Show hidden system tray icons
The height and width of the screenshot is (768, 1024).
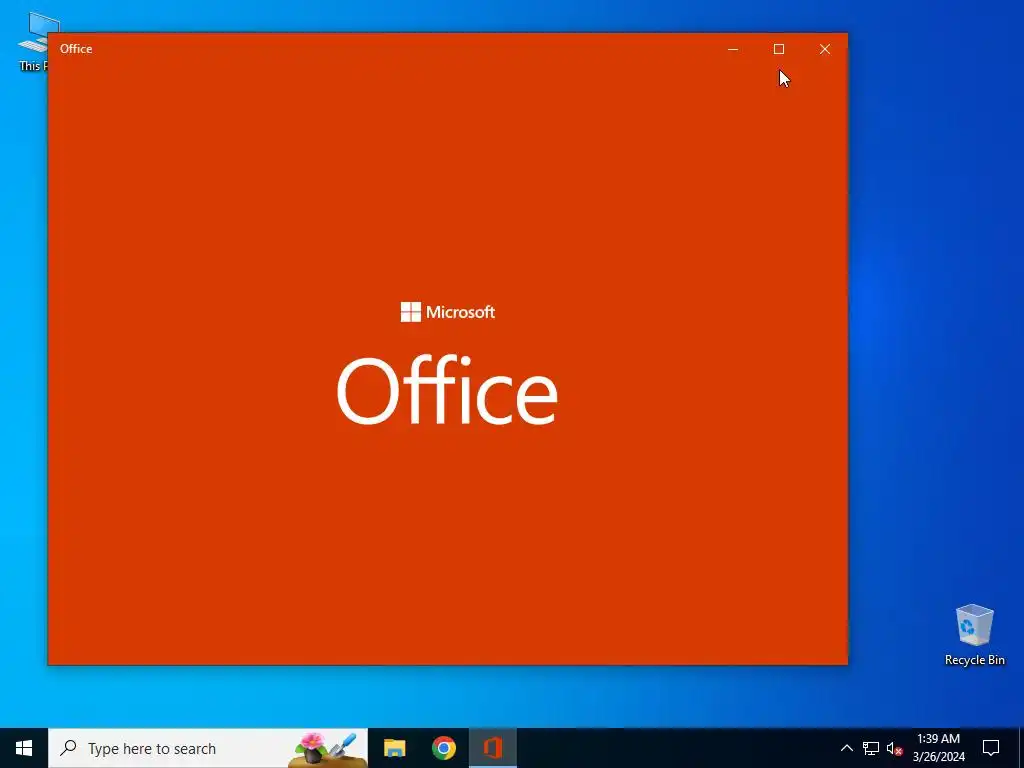coord(846,748)
